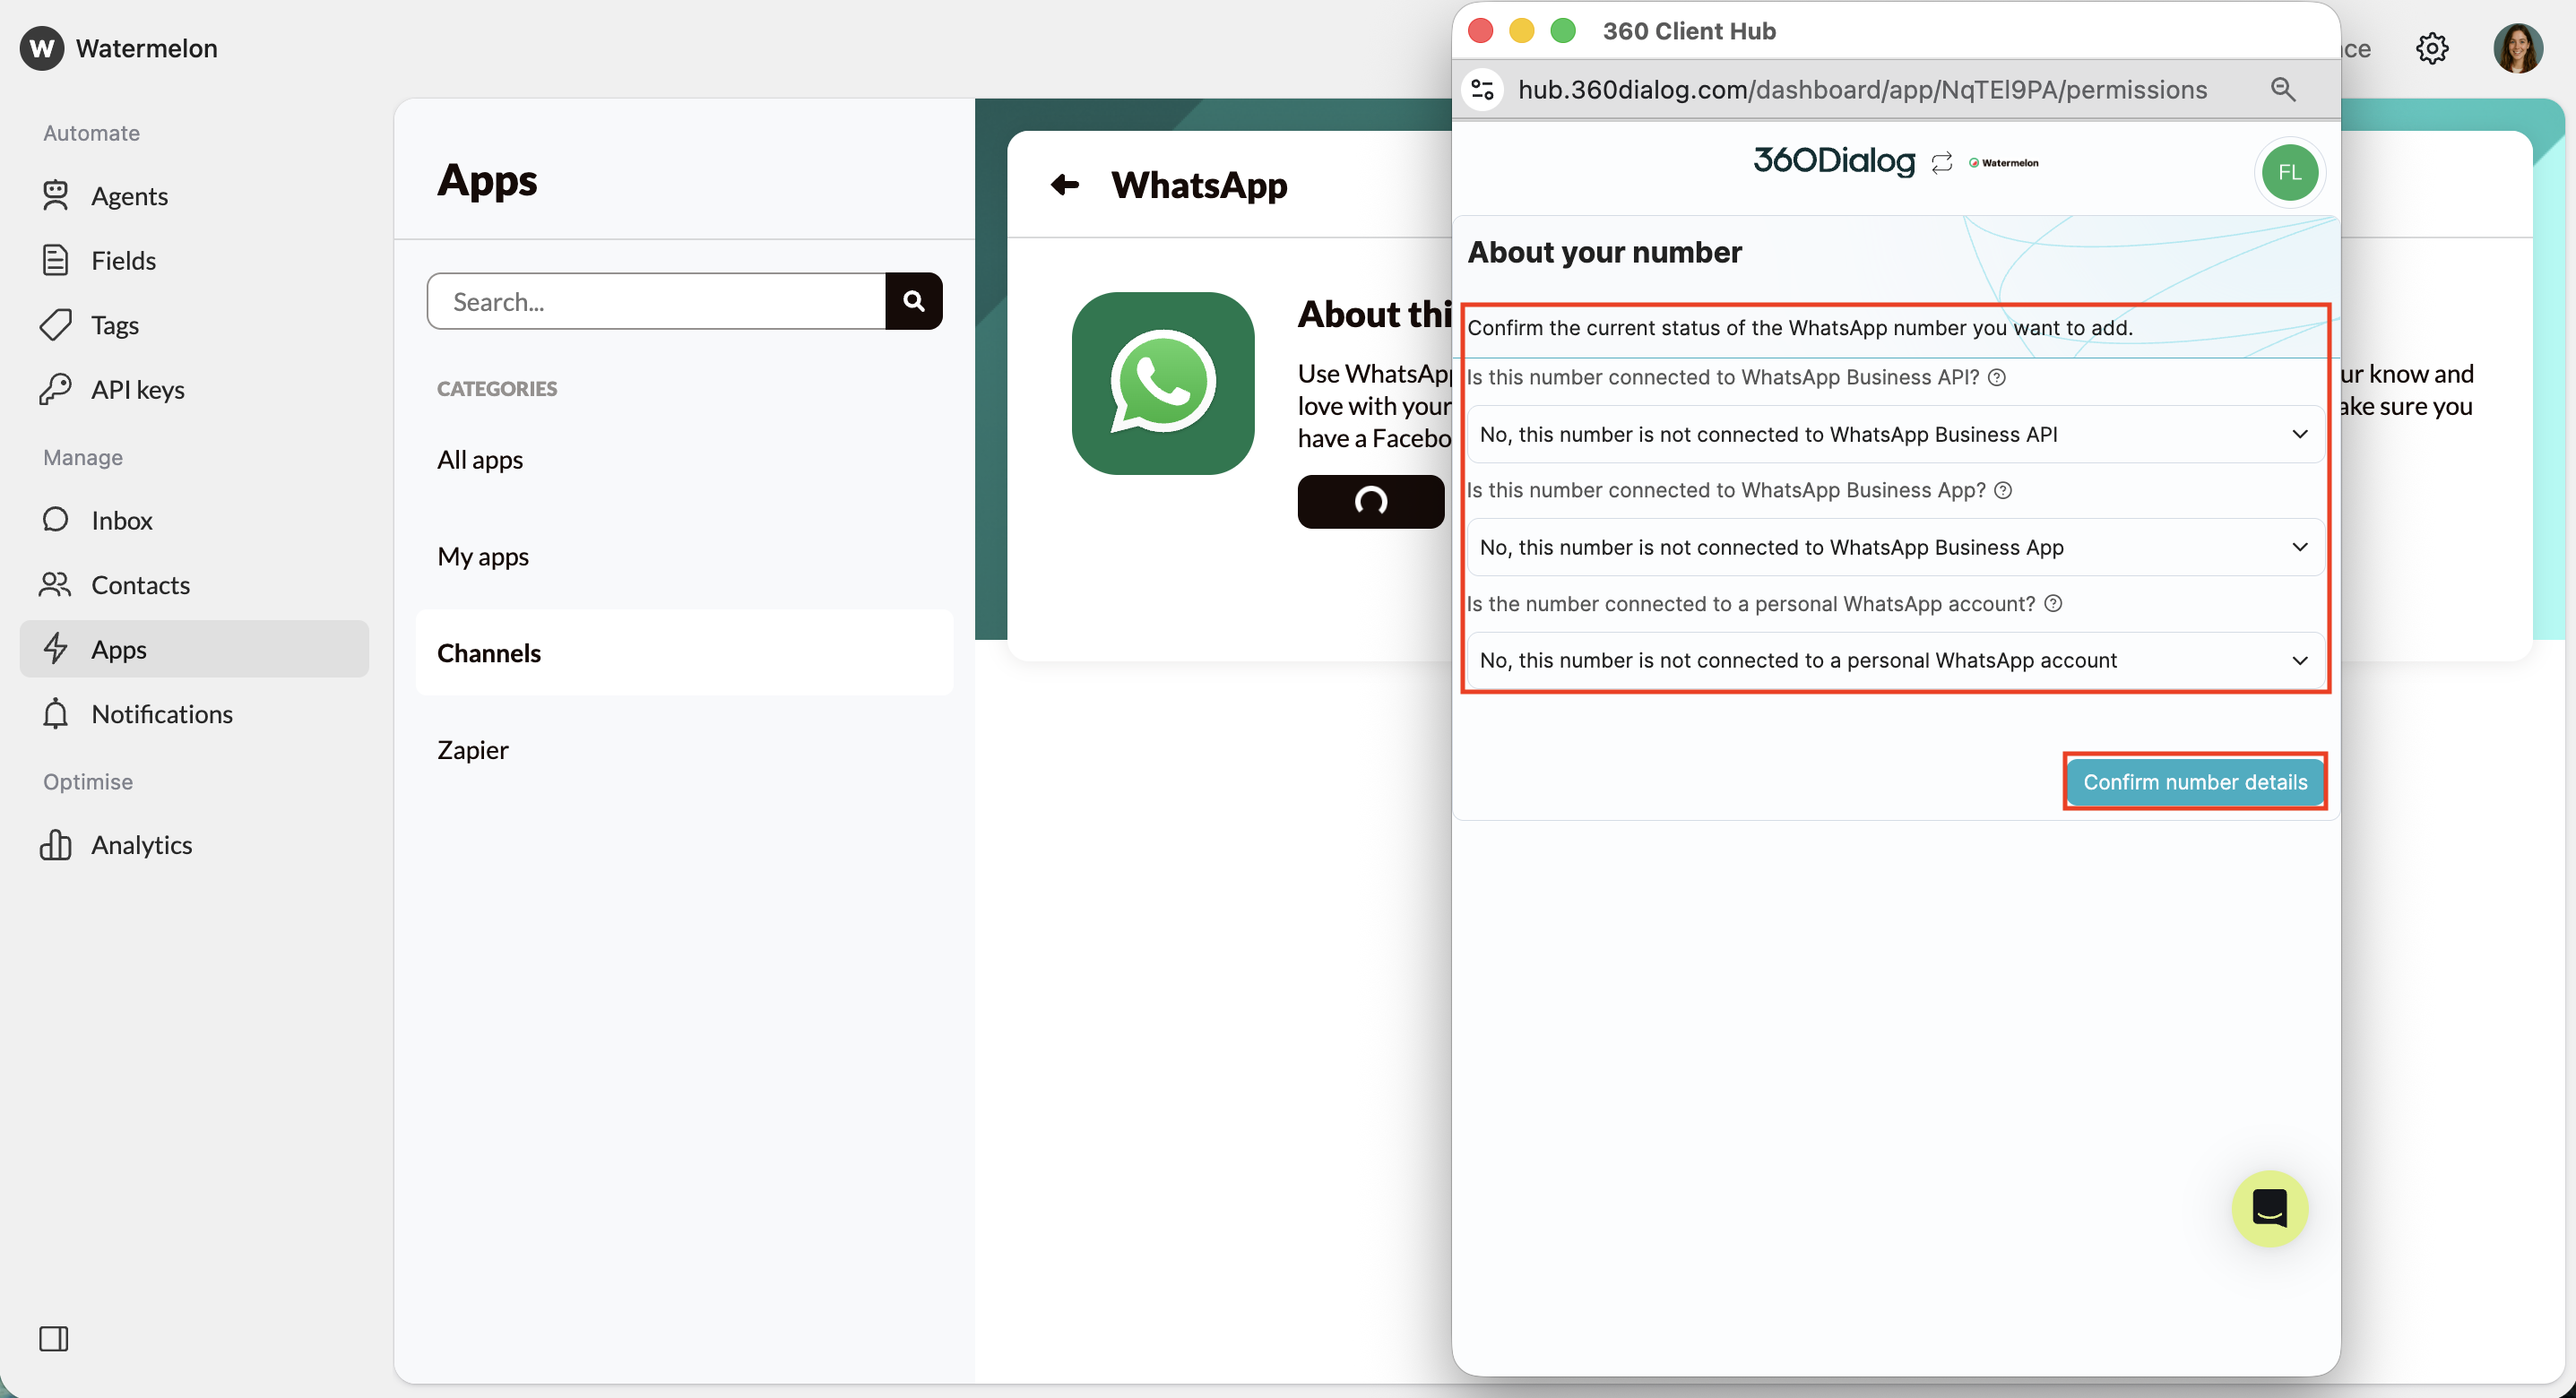Open the Intercom chat bubble
Viewport: 2576px width, 1398px height.
(2270, 1208)
